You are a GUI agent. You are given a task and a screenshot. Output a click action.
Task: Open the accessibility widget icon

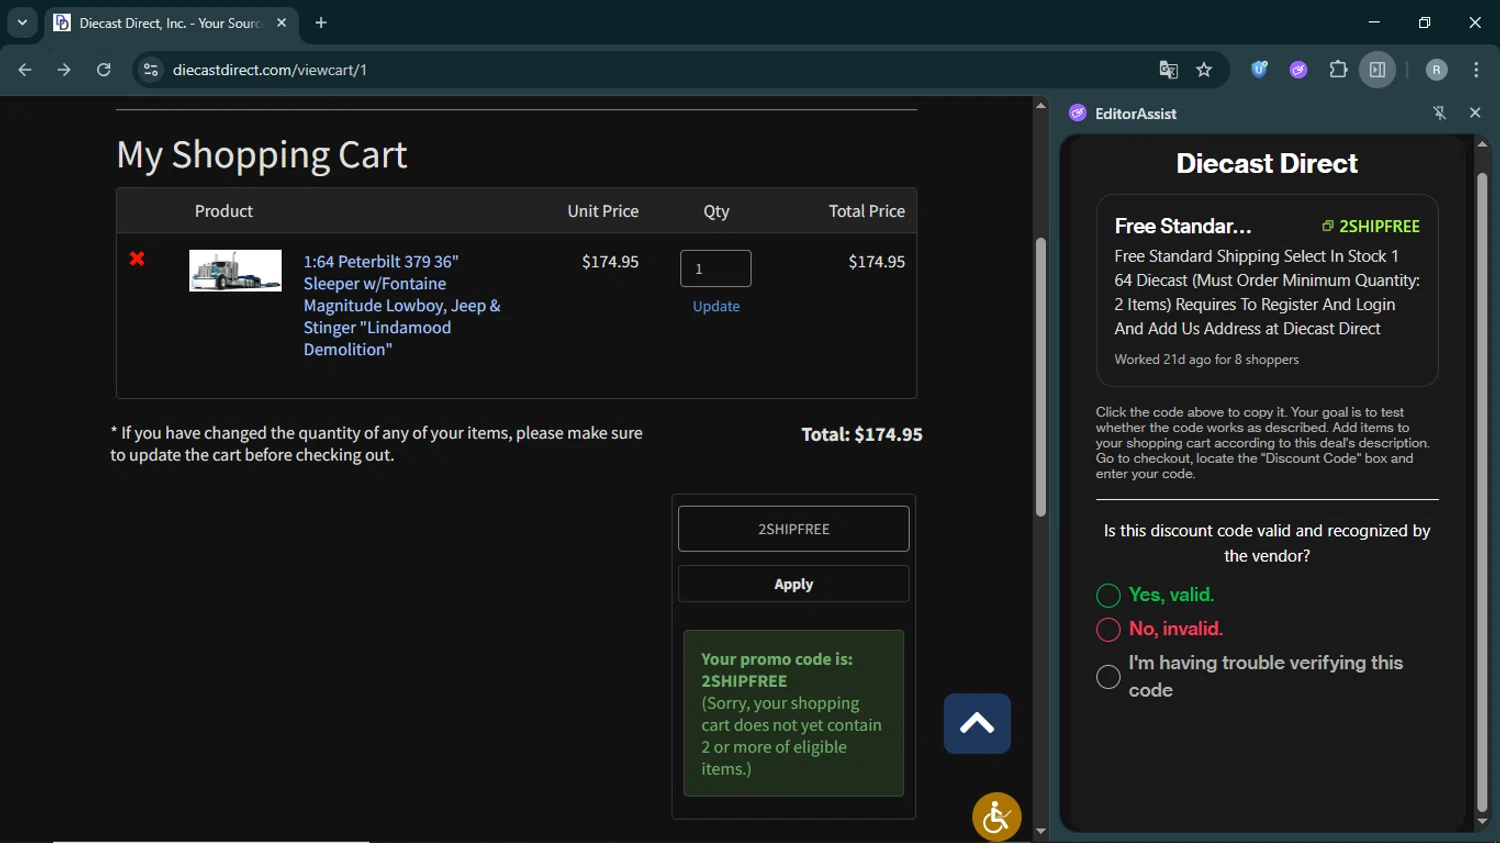coord(996,817)
